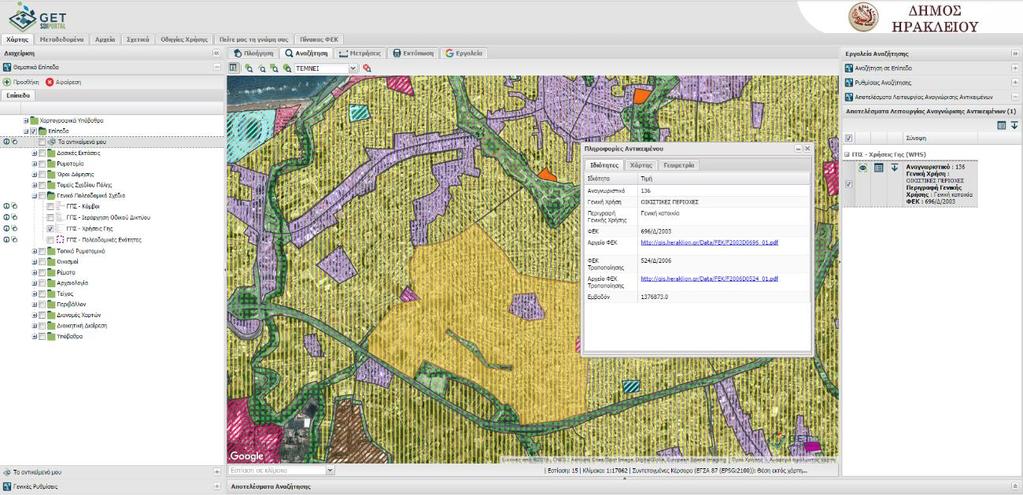Image resolution: width=1023 pixels, height=495 pixels.
Task: Click info icon beside ΓΠΣ - Κόμβοι row
Action: [7, 206]
